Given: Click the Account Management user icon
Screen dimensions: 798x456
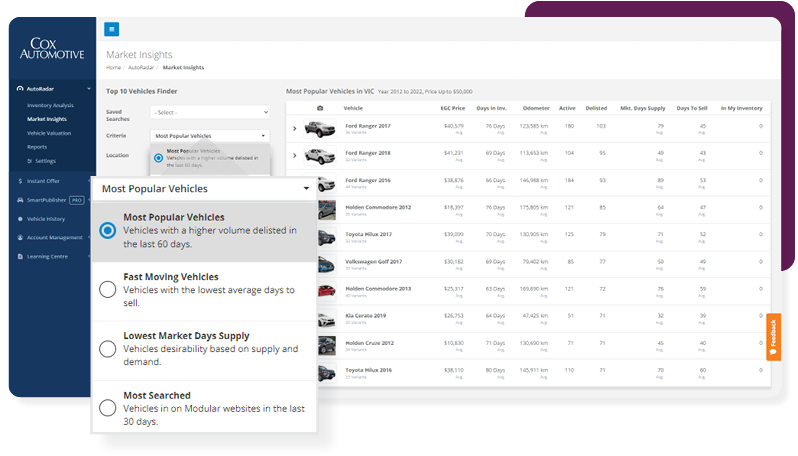Looking at the screenshot, I should (20, 238).
